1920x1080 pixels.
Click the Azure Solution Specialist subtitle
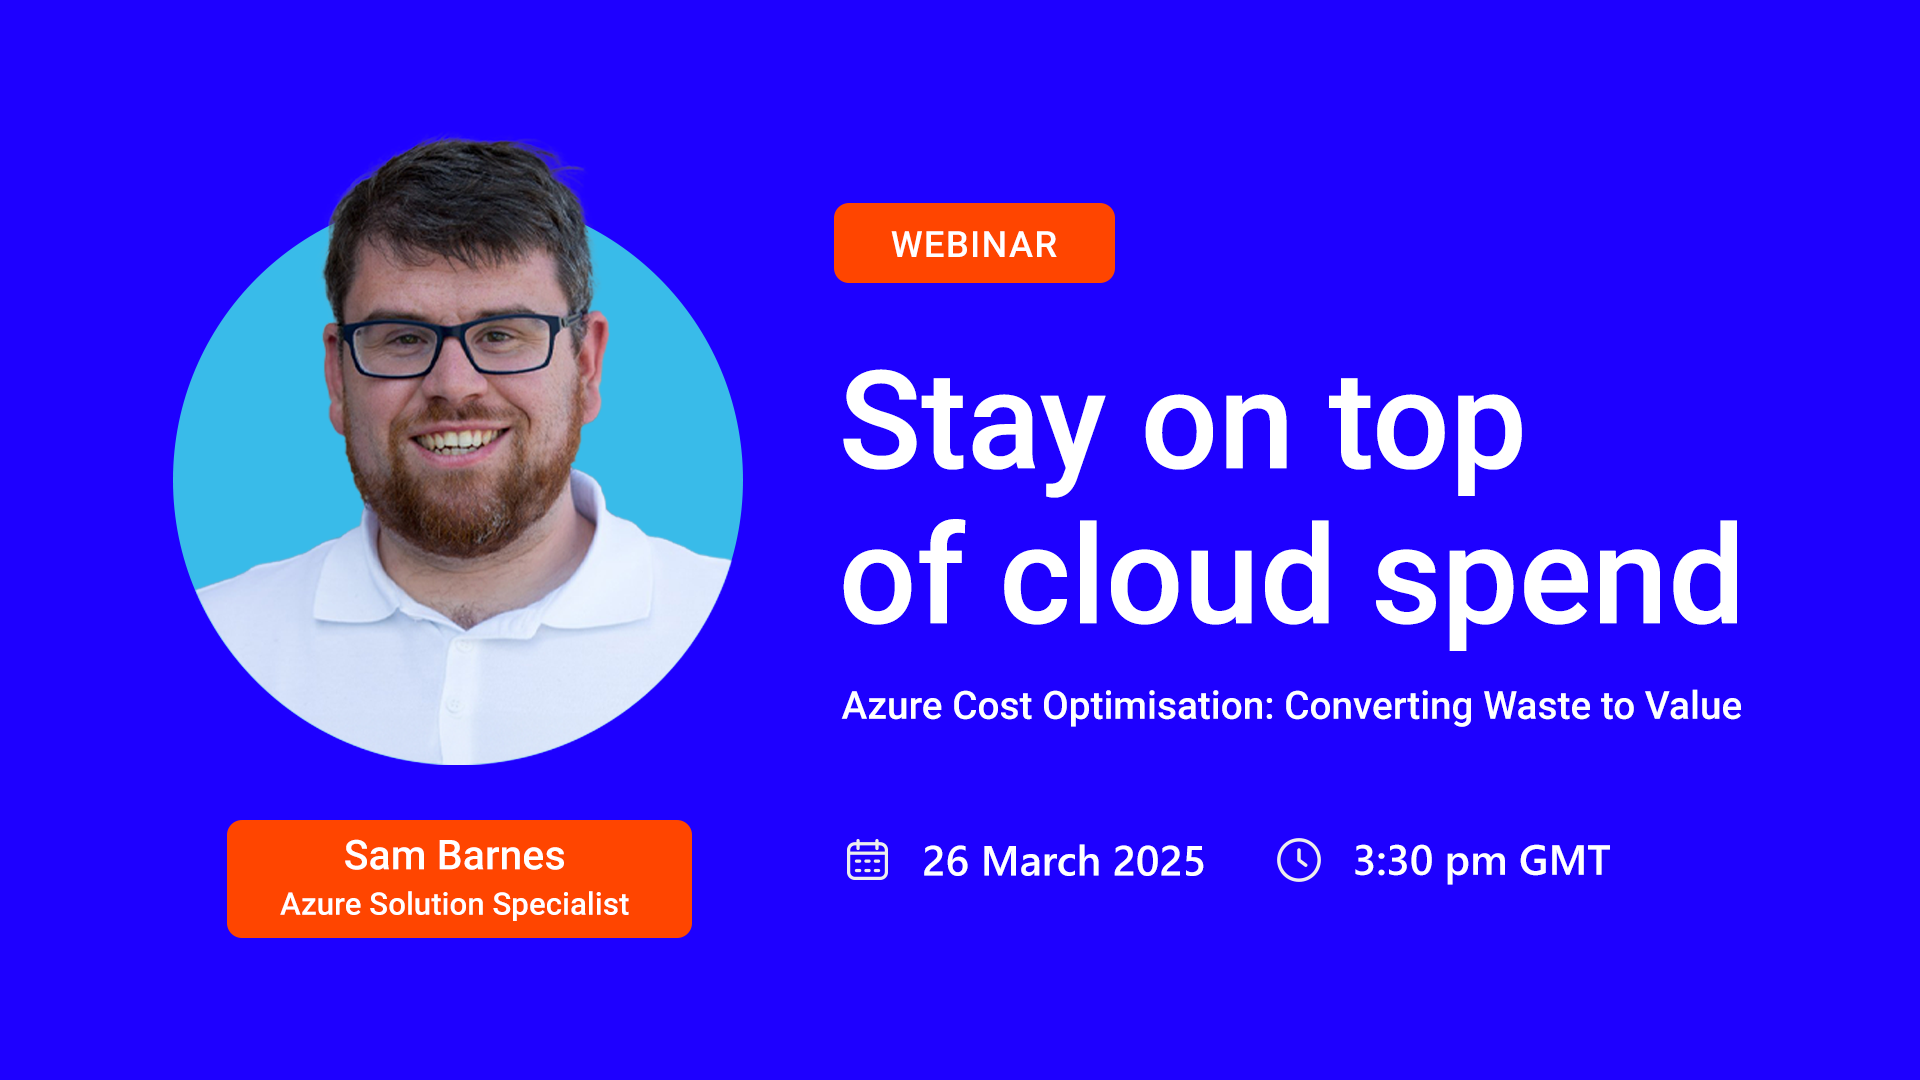tap(455, 905)
